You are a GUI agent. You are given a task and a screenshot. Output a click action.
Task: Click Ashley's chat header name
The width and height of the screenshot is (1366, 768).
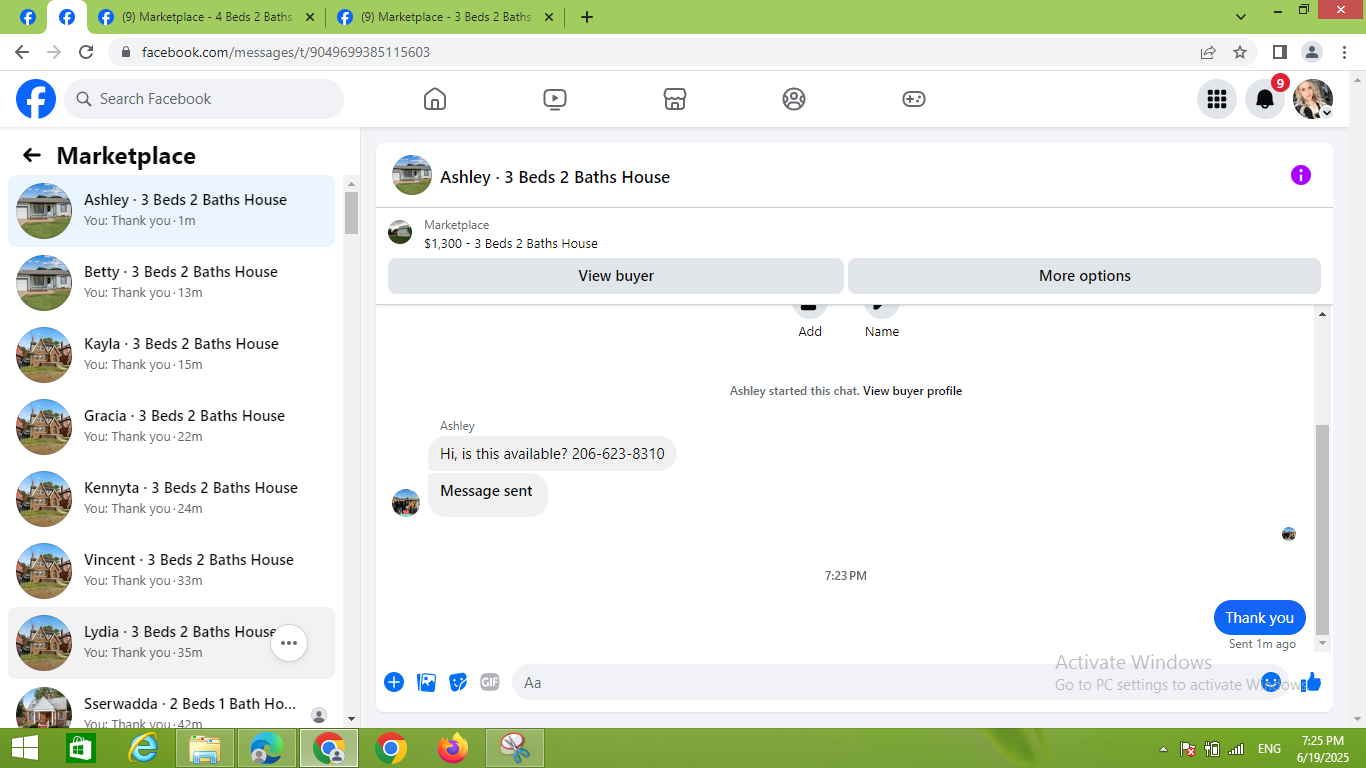(x=555, y=177)
